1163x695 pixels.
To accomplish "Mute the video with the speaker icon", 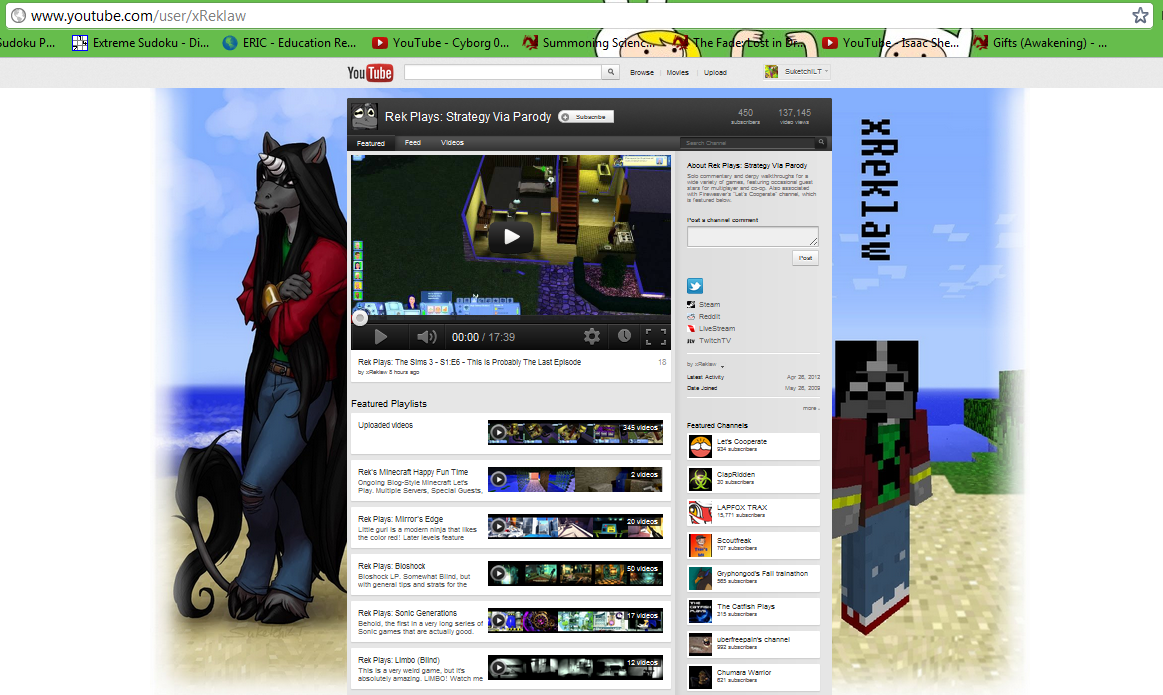I will 426,337.
